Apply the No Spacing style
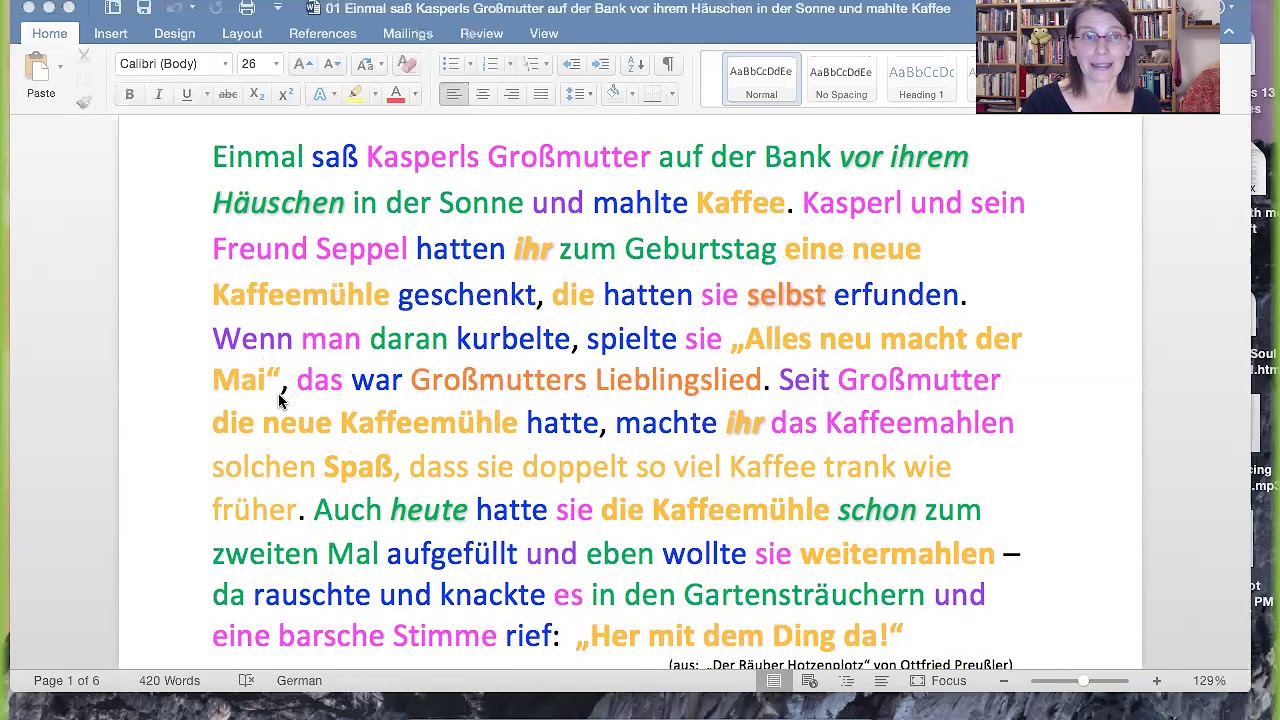Viewport: 1280px width, 720px height. [841, 80]
